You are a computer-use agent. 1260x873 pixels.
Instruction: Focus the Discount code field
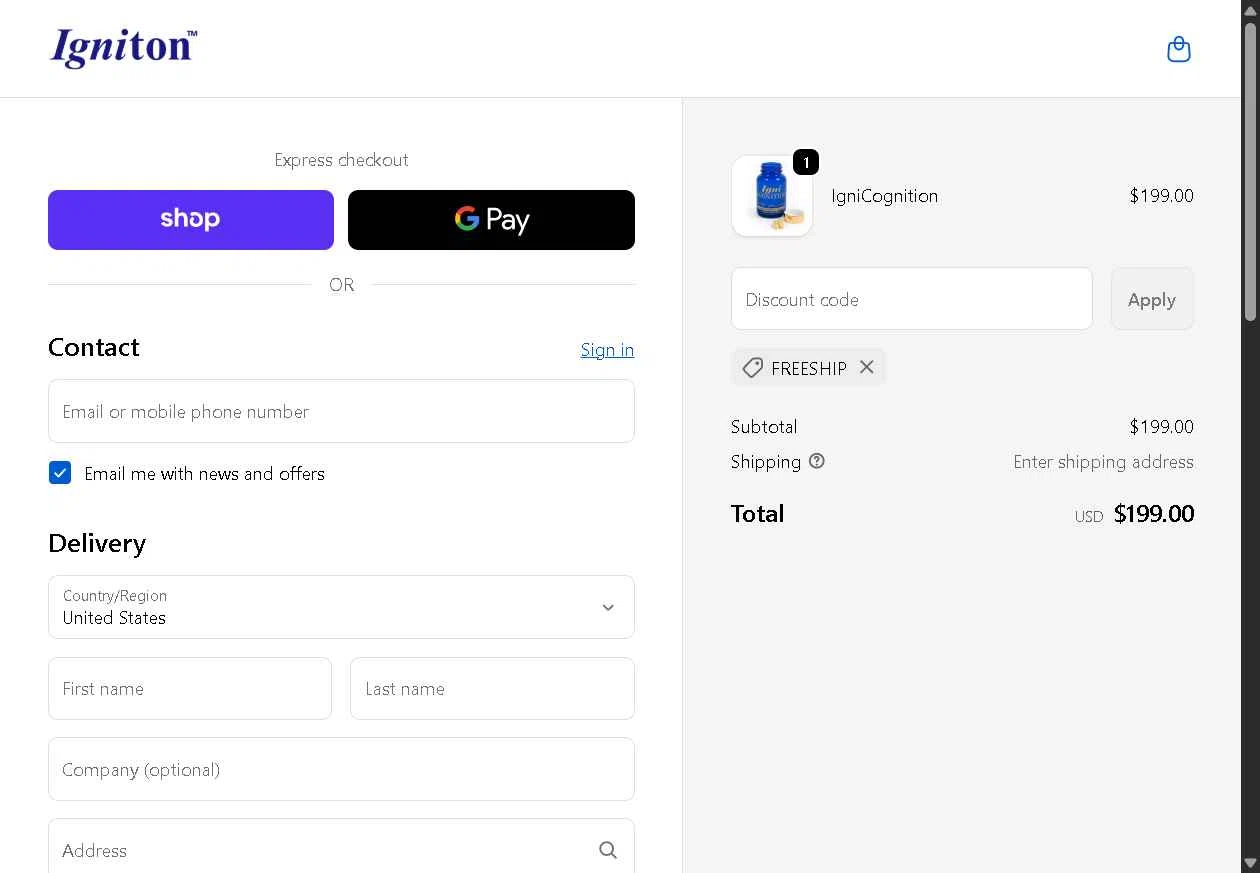point(912,299)
